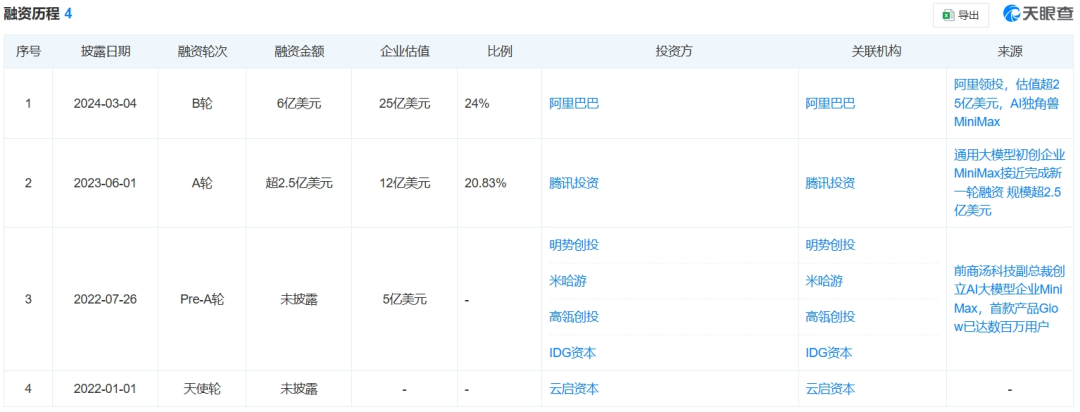Open 腾讯投资 in the 关联机构 column

pos(830,183)
